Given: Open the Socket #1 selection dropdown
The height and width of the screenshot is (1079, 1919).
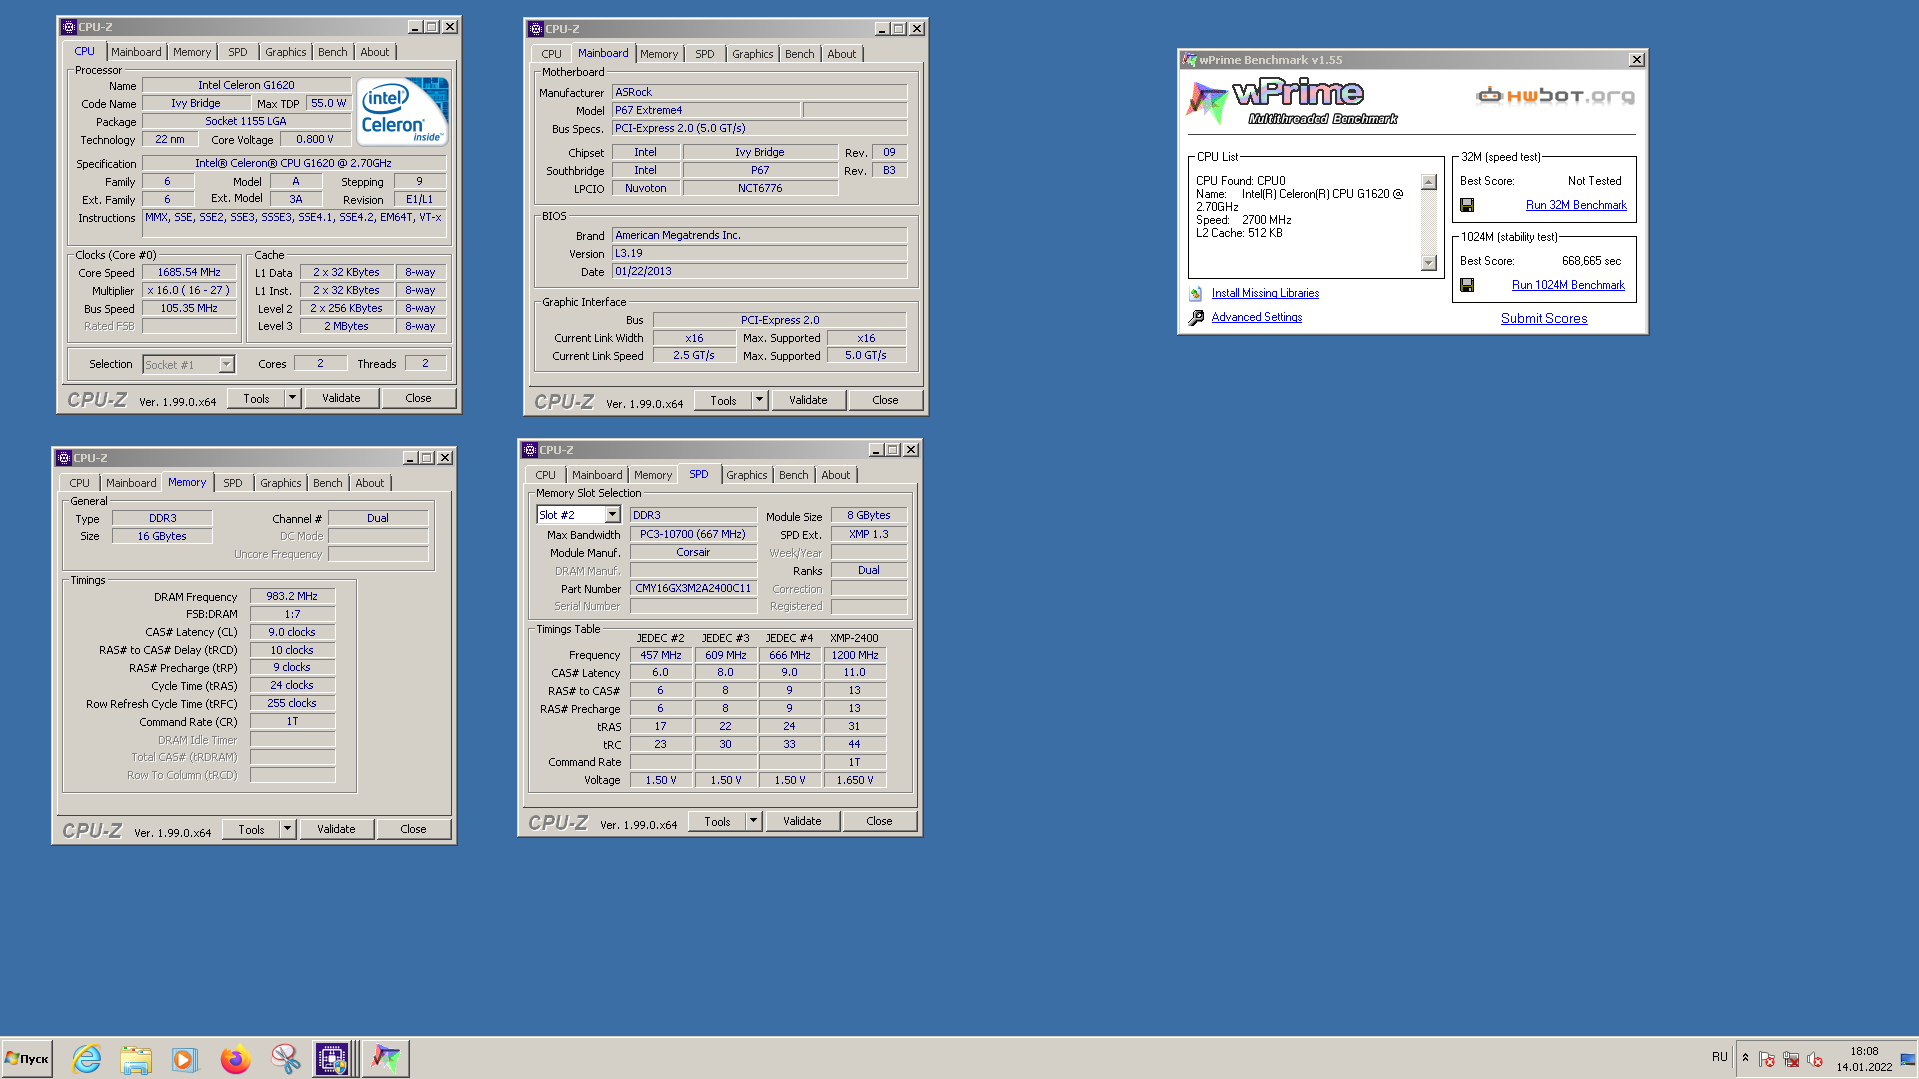Looking at the screenshot, I should tap(227, 364).
